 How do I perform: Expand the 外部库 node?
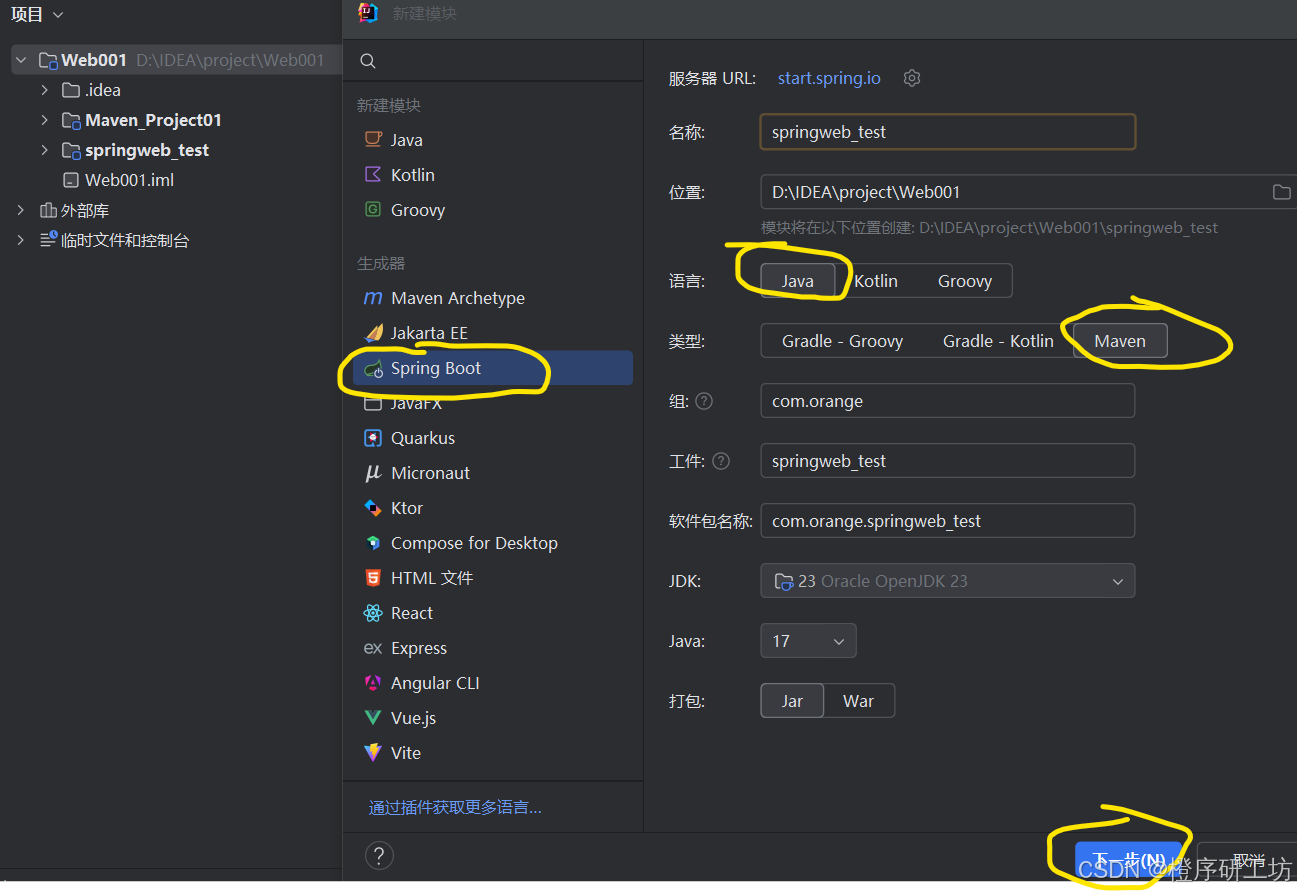point(21,210)
